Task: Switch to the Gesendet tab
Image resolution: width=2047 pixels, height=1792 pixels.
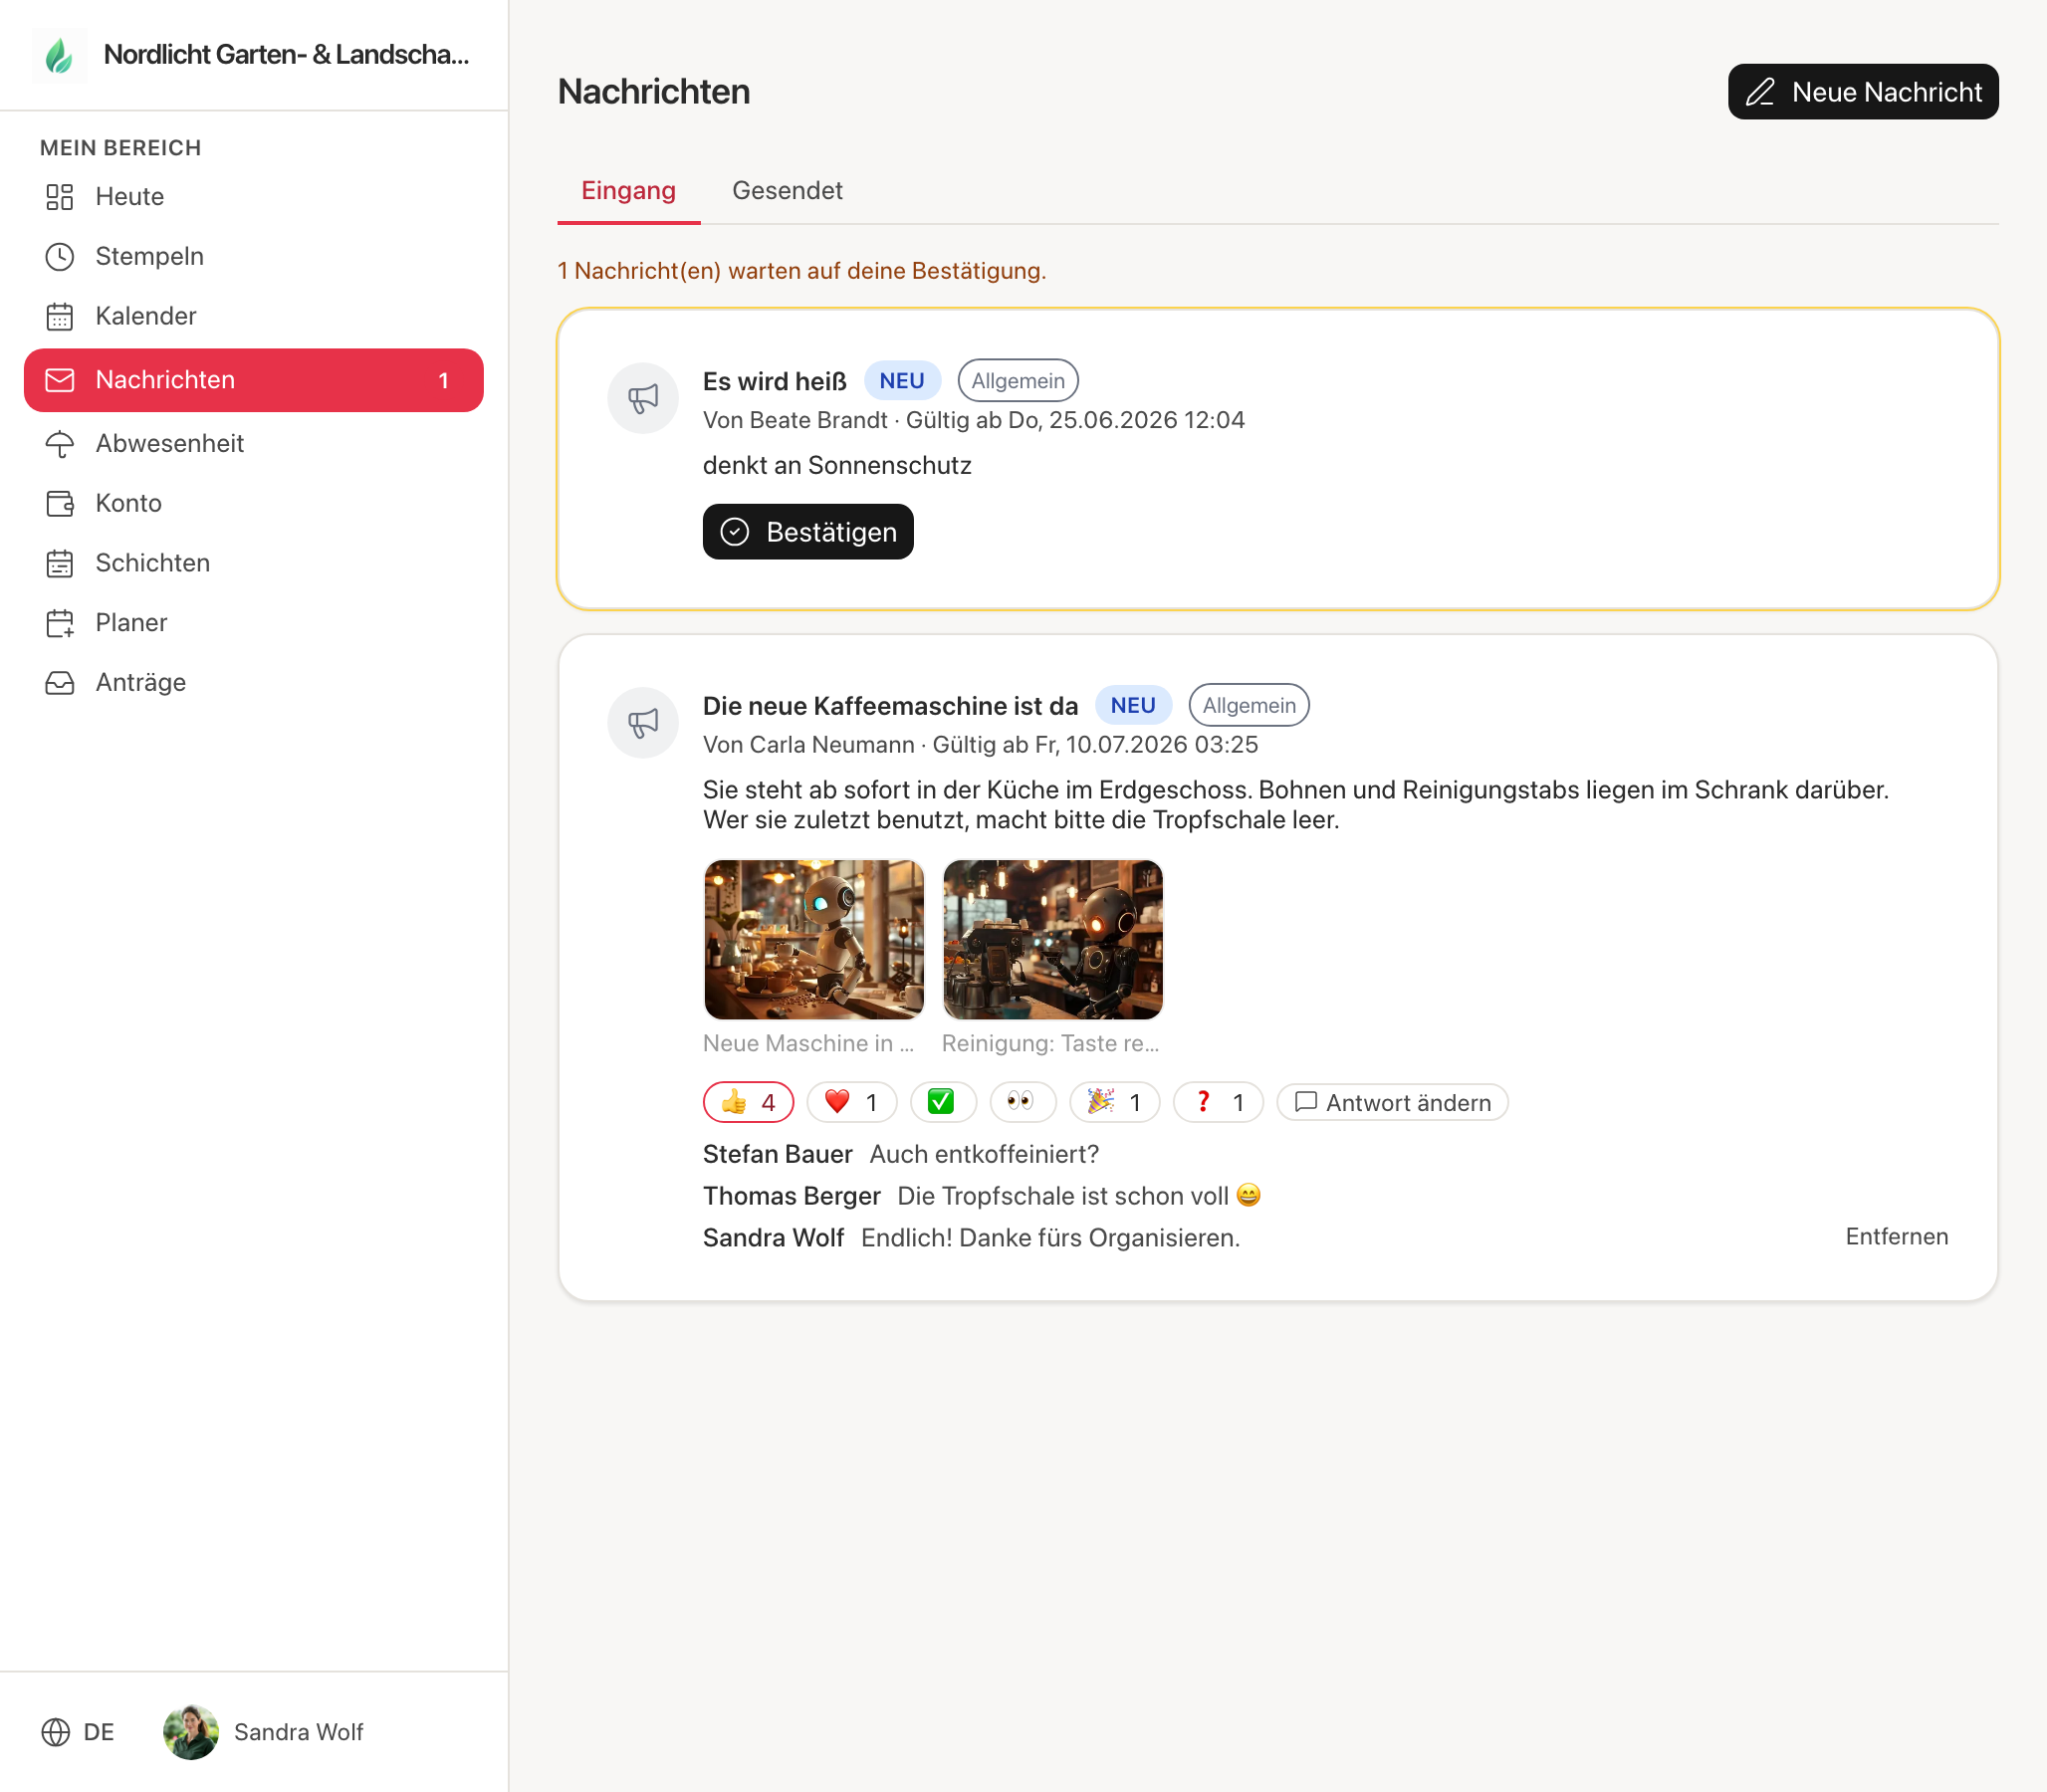Action: tap(787, 191)
